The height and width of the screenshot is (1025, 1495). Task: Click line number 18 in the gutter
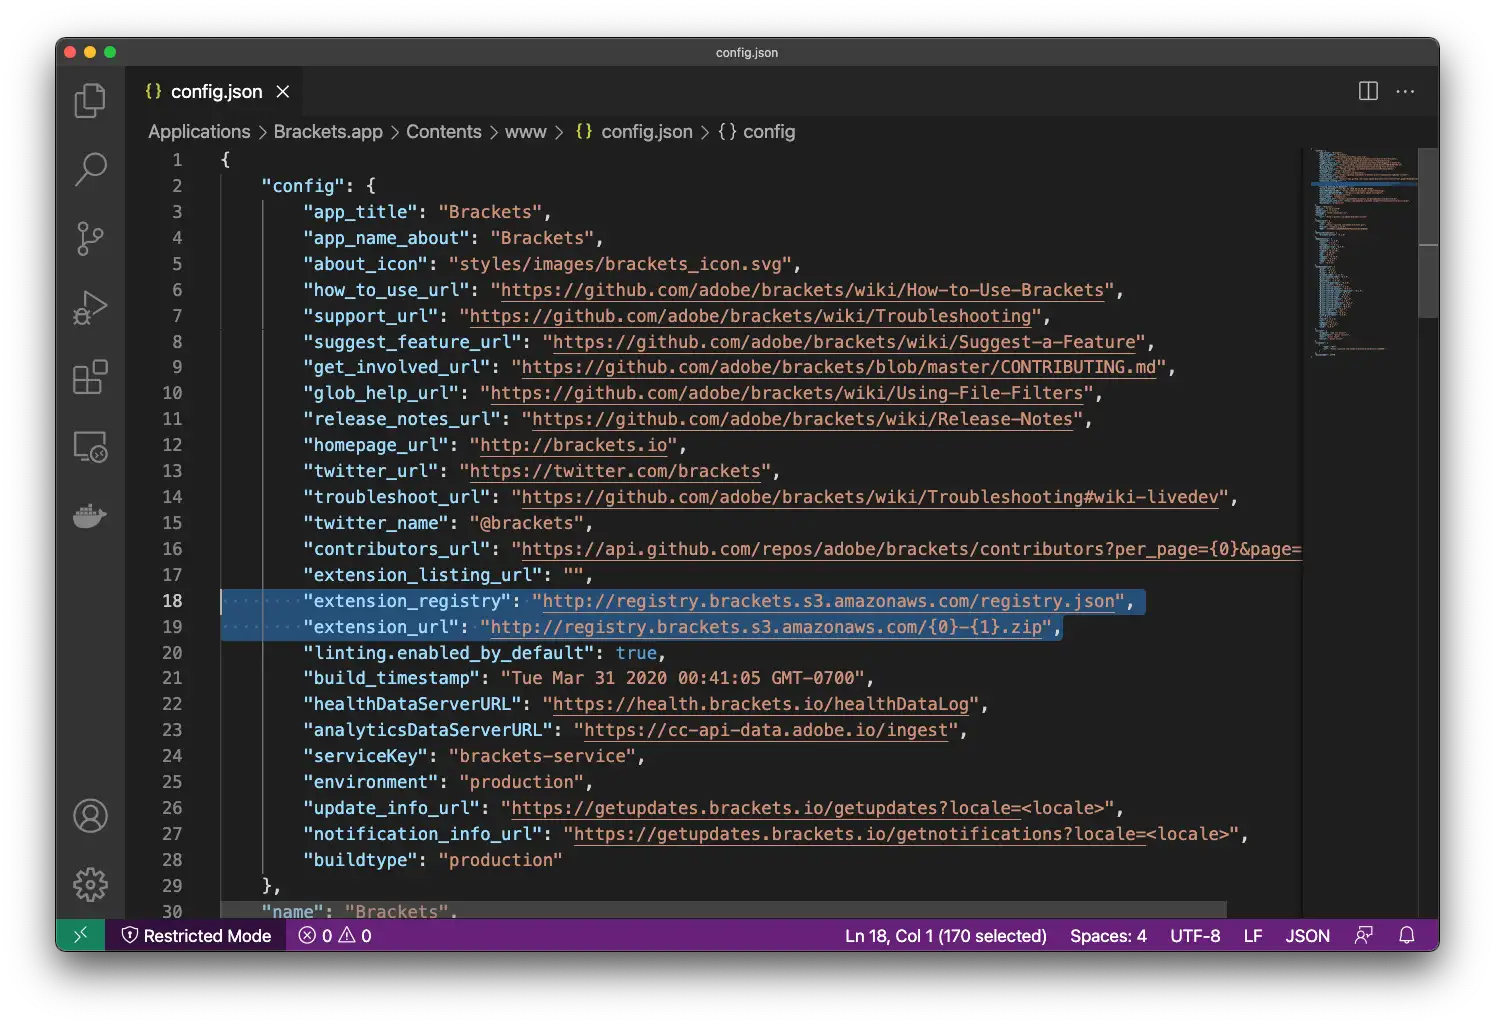pyautogui.click(x=172, y=601)
